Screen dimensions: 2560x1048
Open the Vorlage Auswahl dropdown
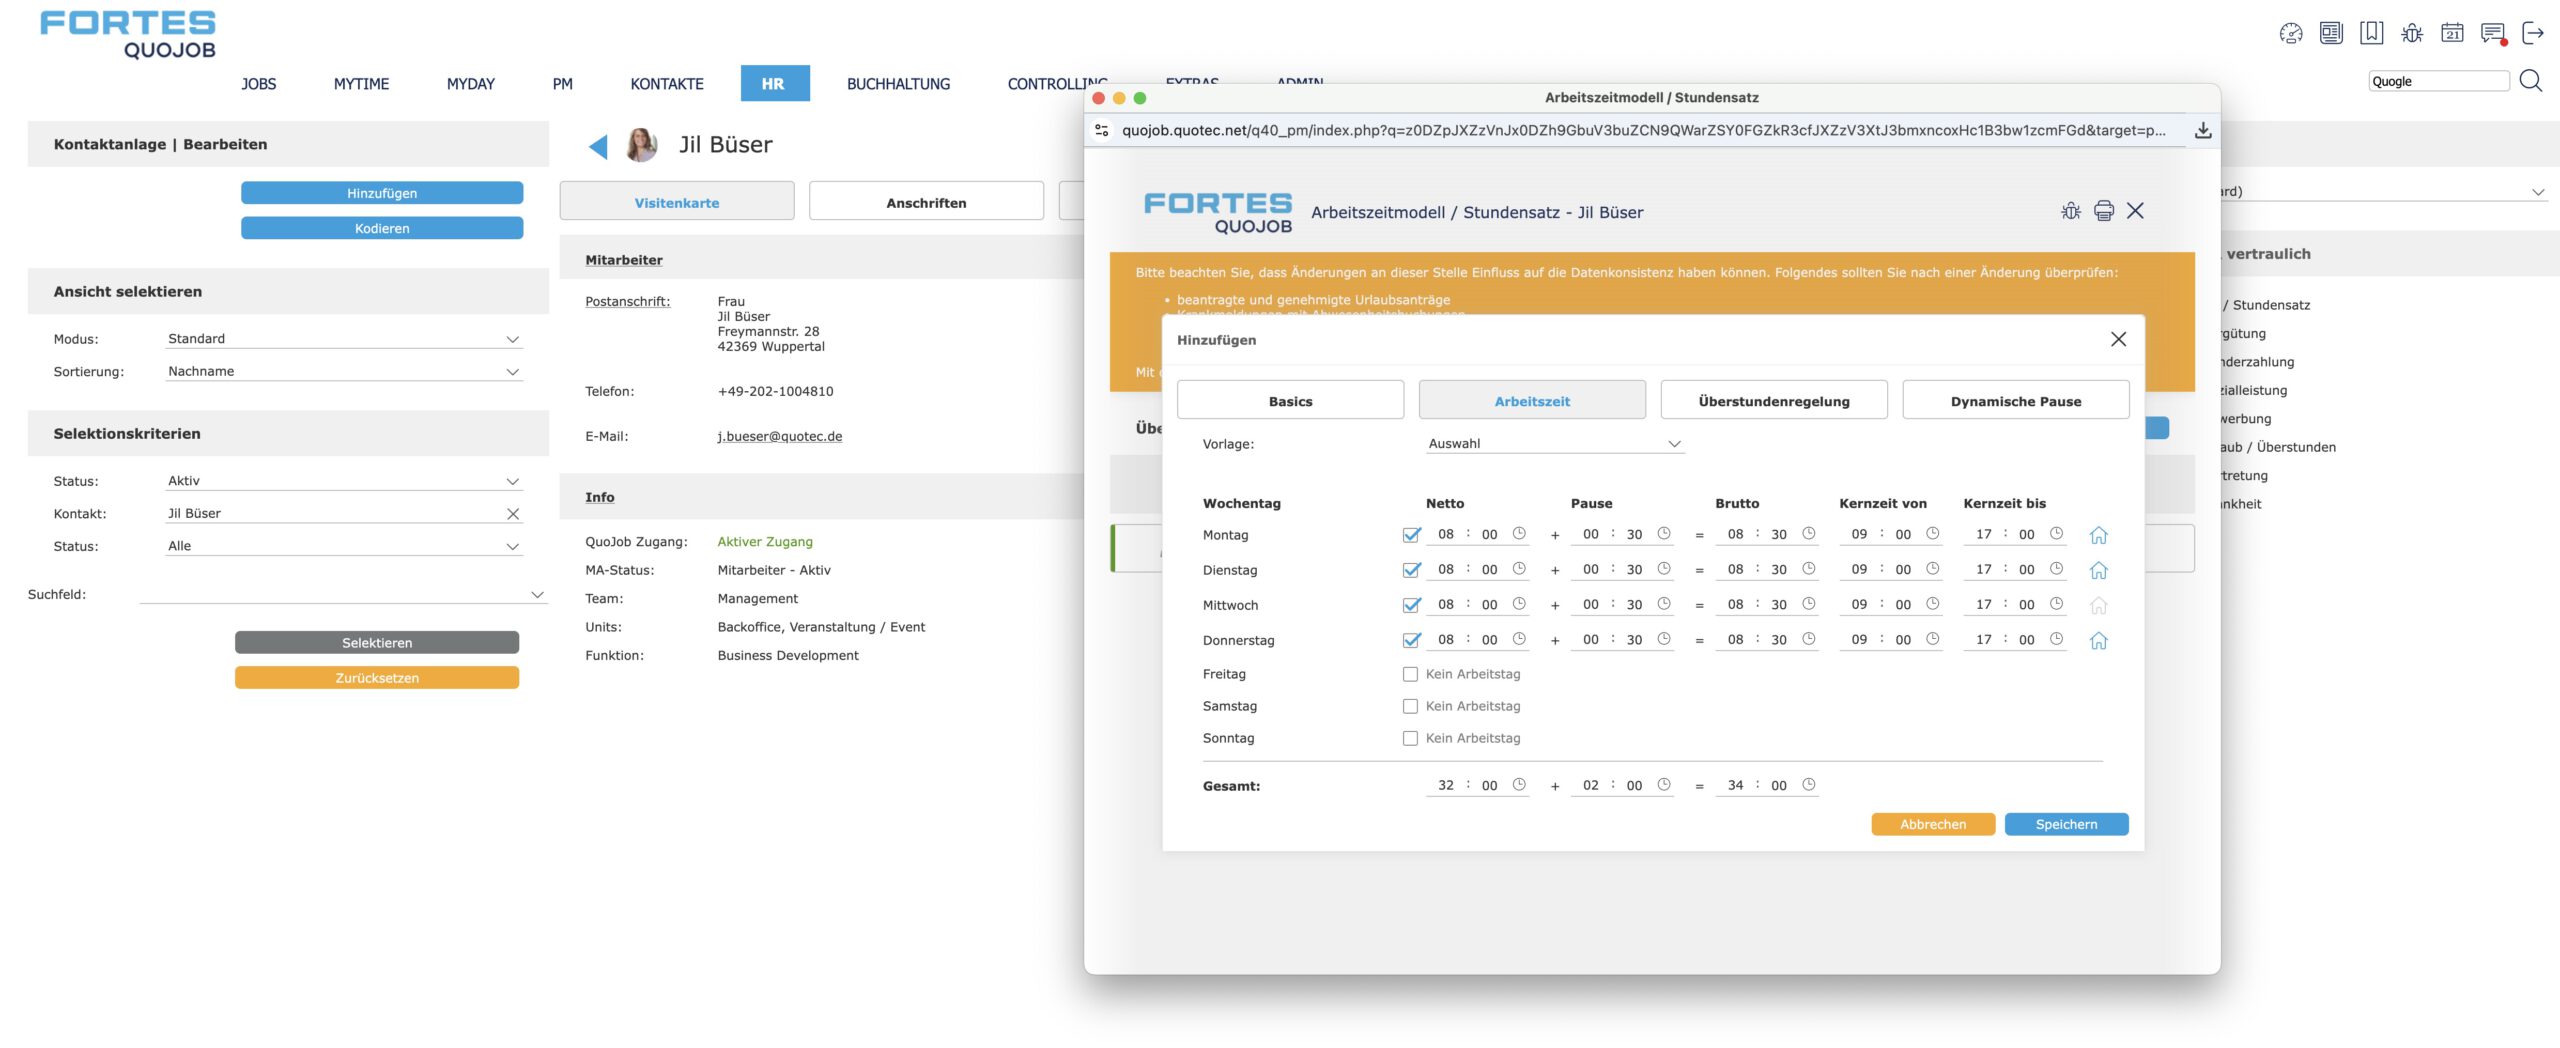1553,442
